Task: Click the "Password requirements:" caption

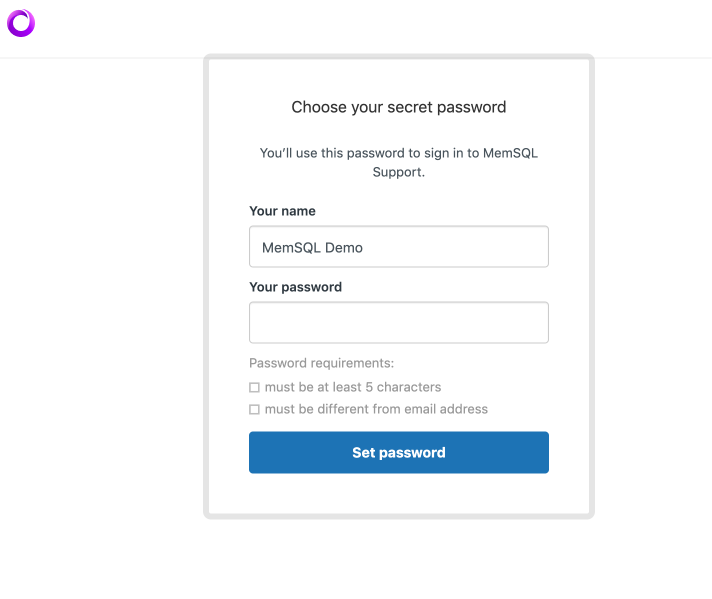Action: coord(321,363)
